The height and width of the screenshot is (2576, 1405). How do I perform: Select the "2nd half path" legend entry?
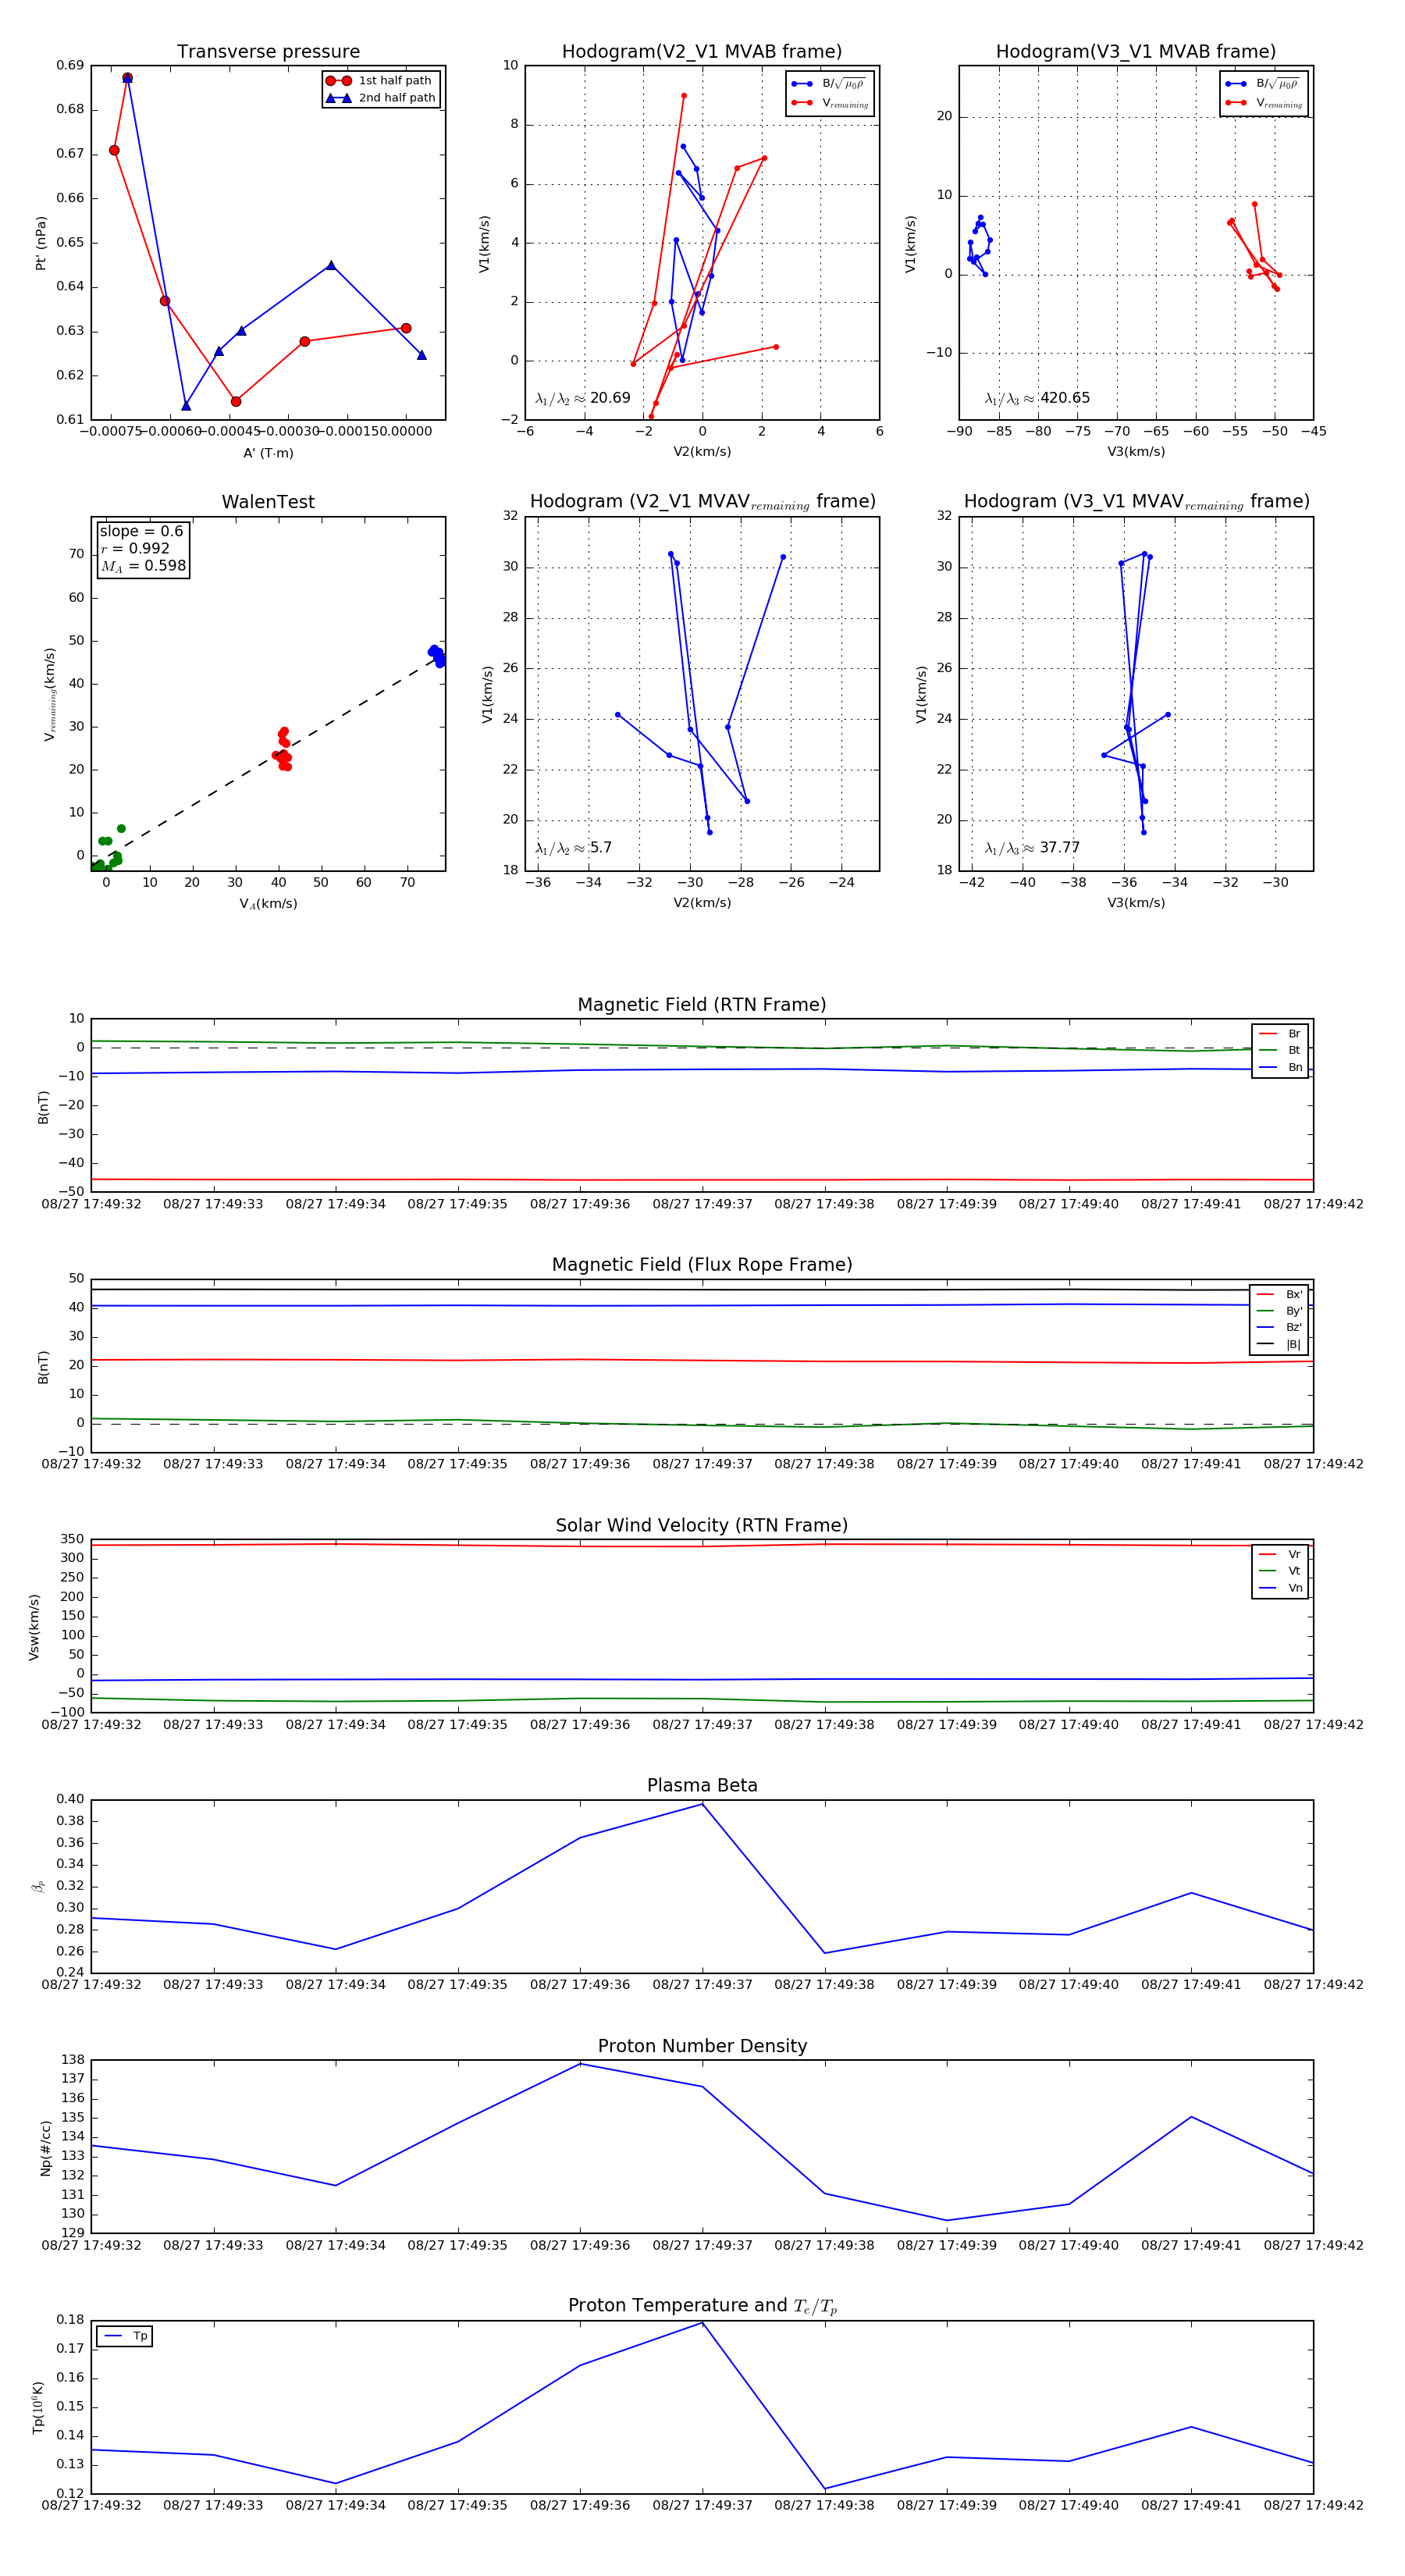pyautogui.click(x=379, y=98)
